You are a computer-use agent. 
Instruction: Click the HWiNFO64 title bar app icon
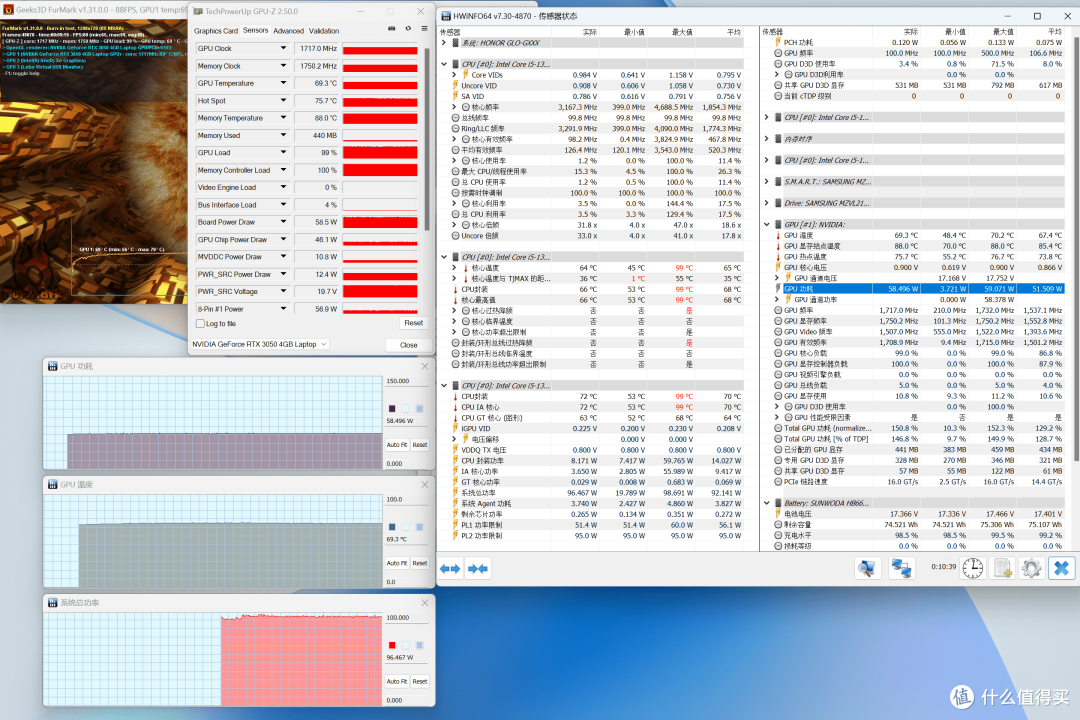446,16
